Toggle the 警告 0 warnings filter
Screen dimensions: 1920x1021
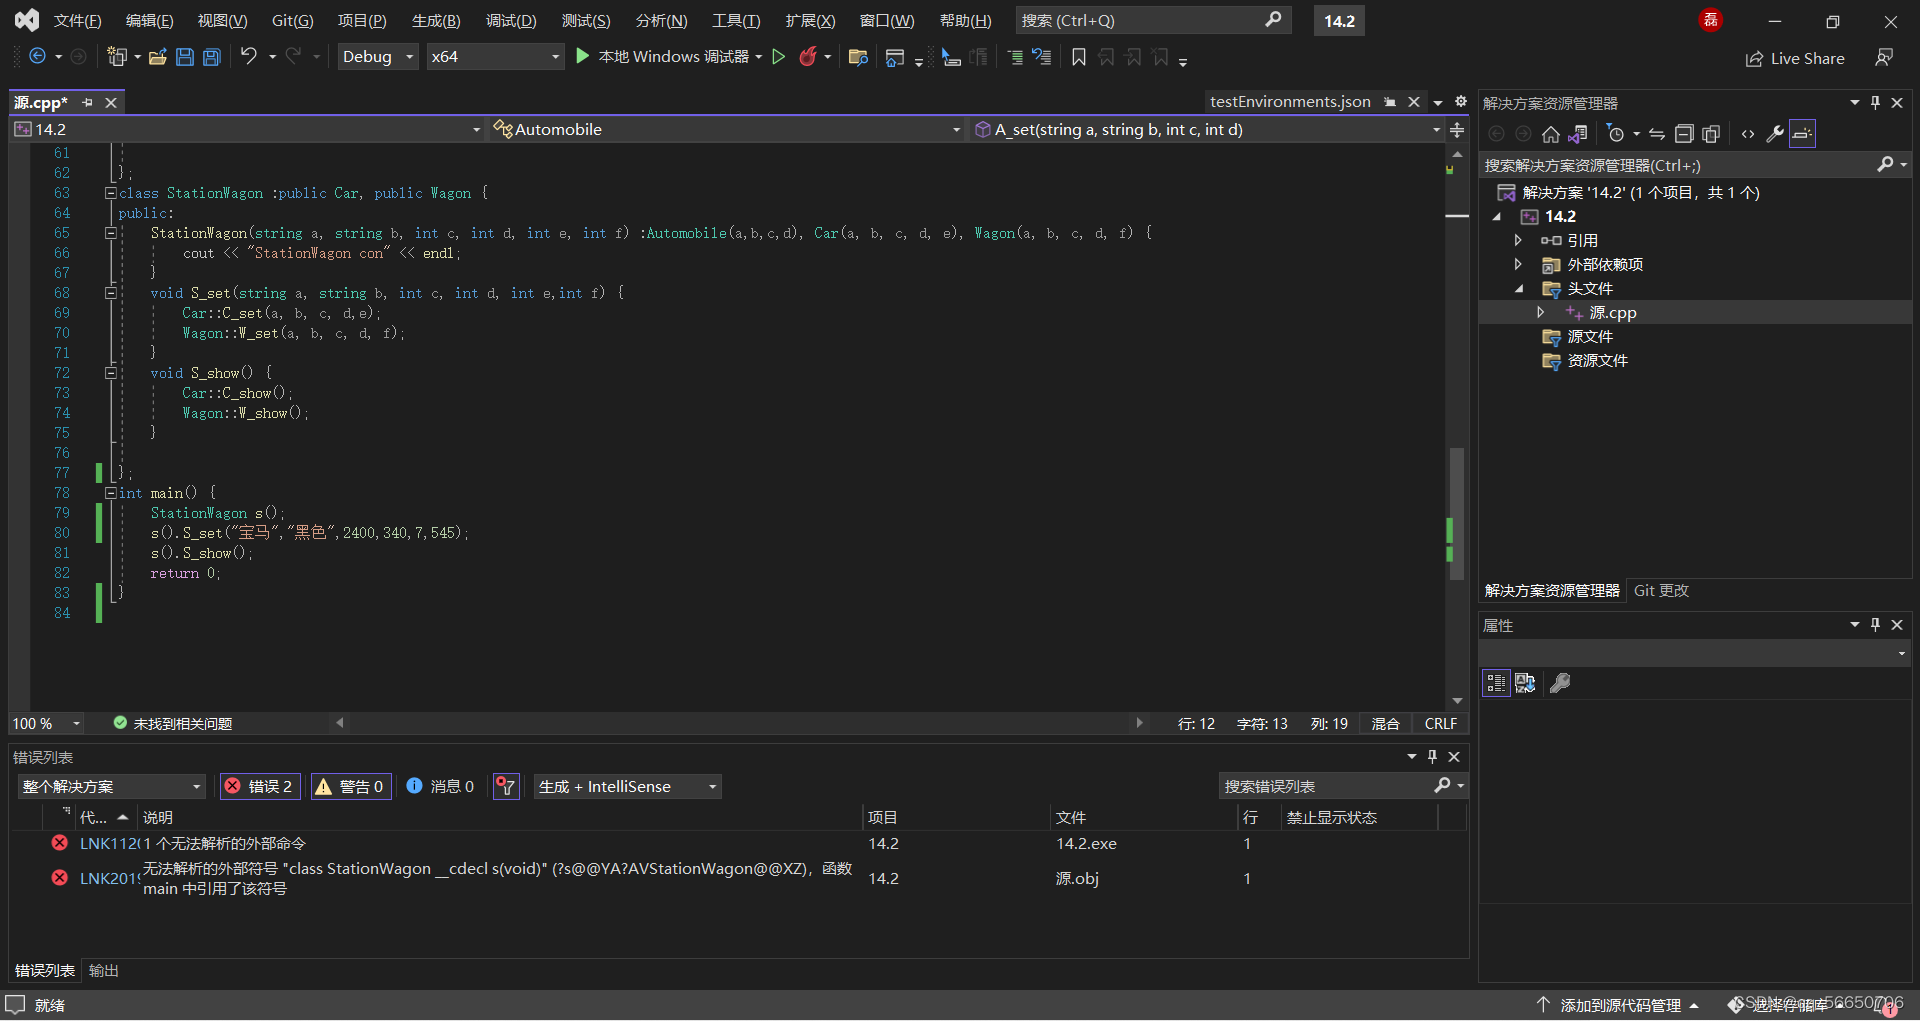350,786
